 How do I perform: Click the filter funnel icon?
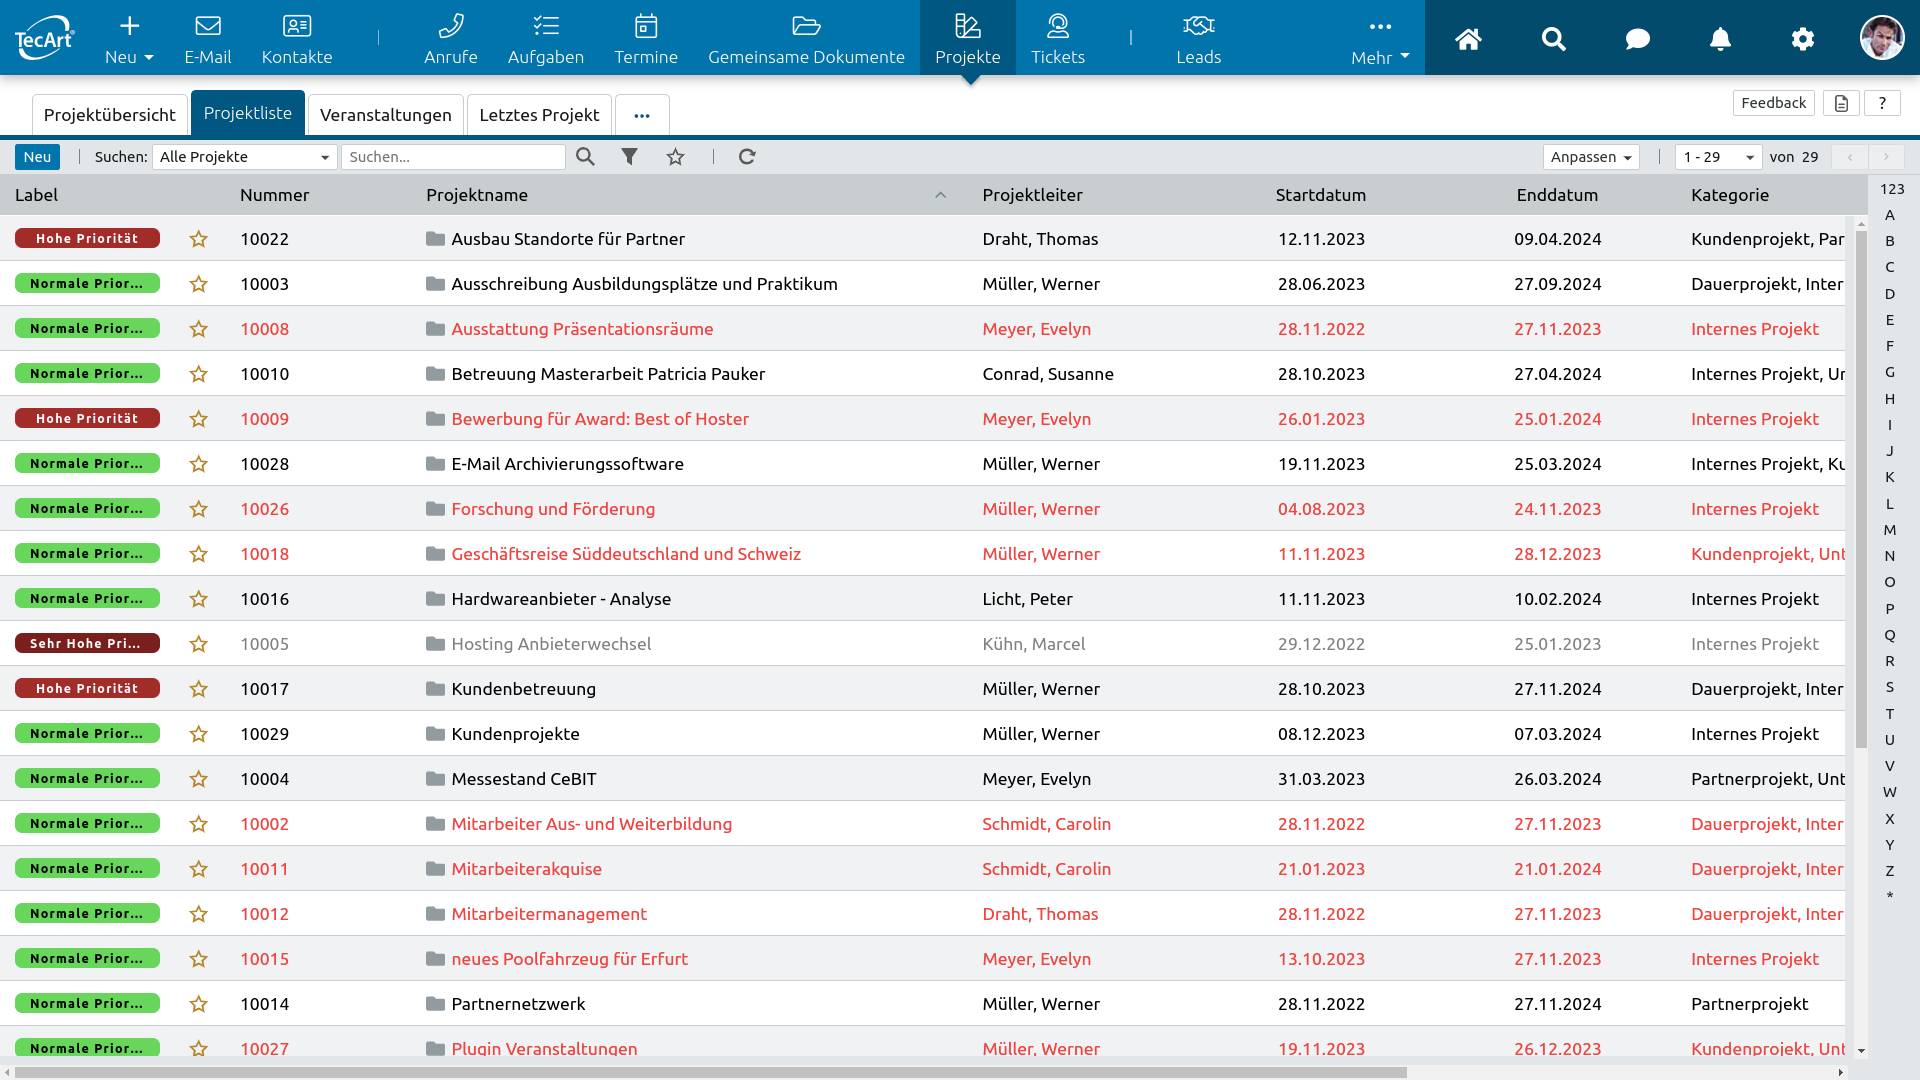click(629, 157)
